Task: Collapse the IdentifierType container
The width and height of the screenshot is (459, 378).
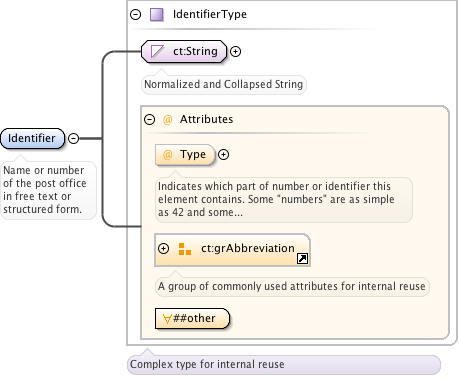Action: [x=135, y=15]
